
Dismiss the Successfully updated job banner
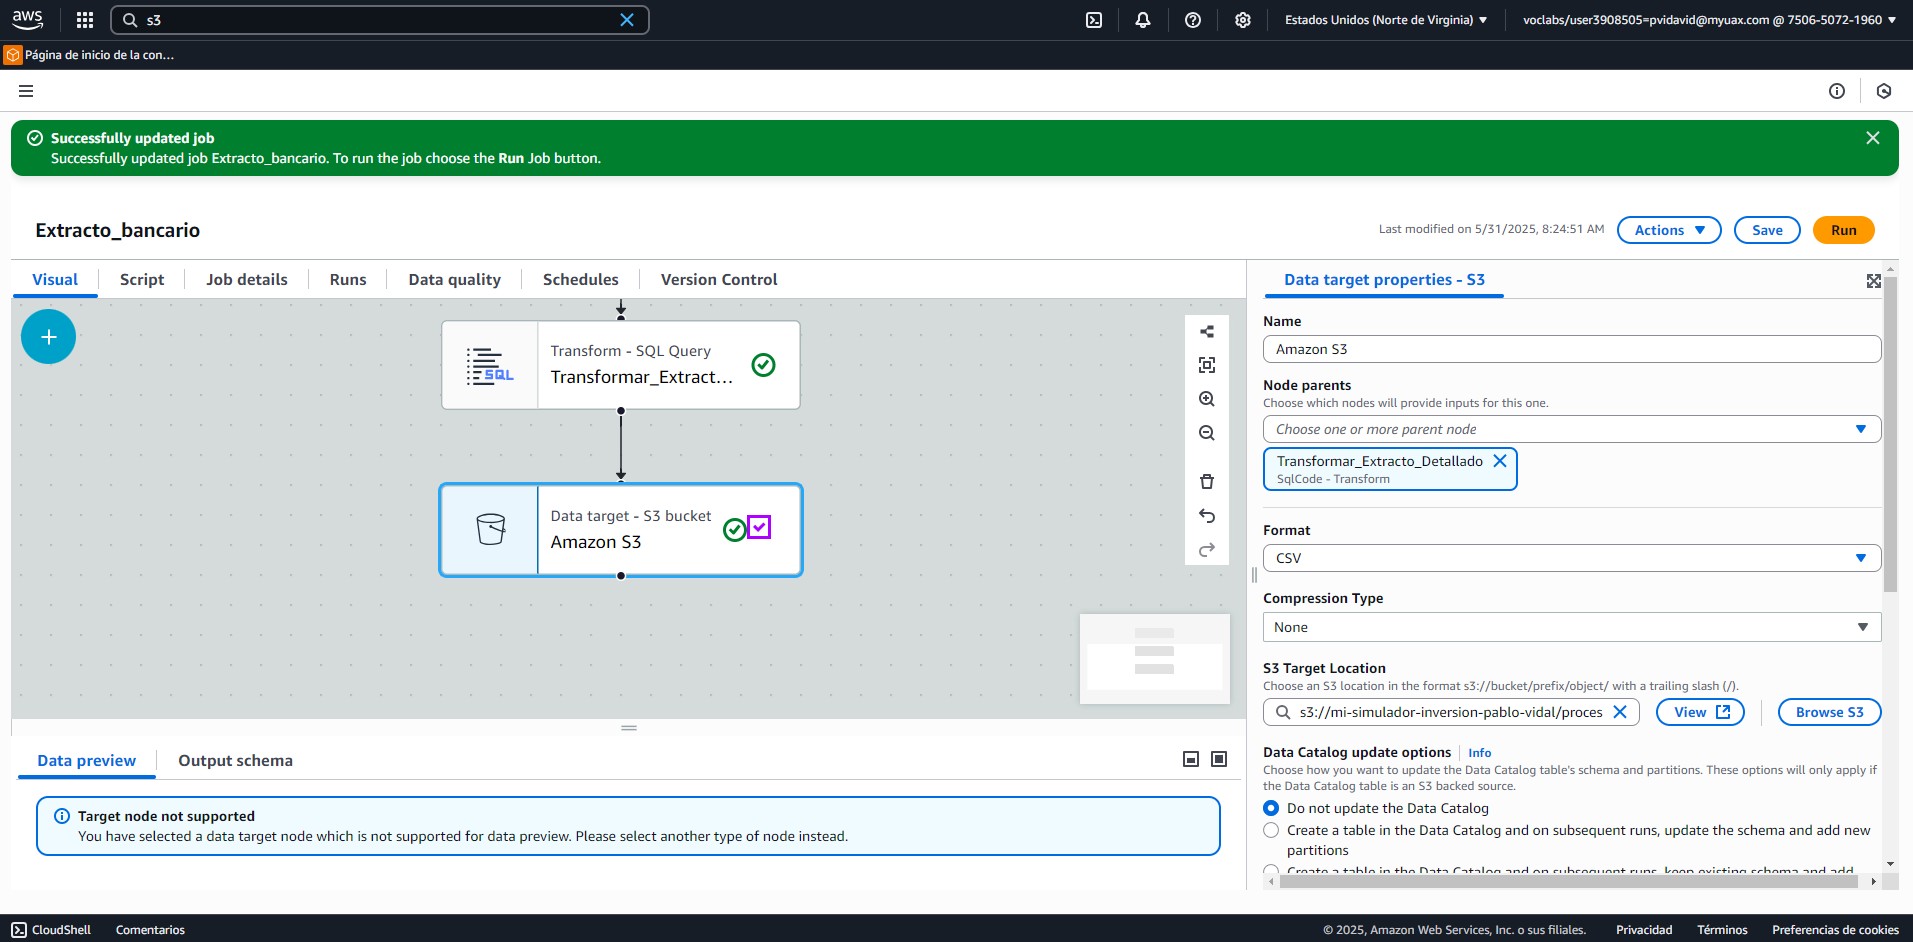(x=1873, y=138)
